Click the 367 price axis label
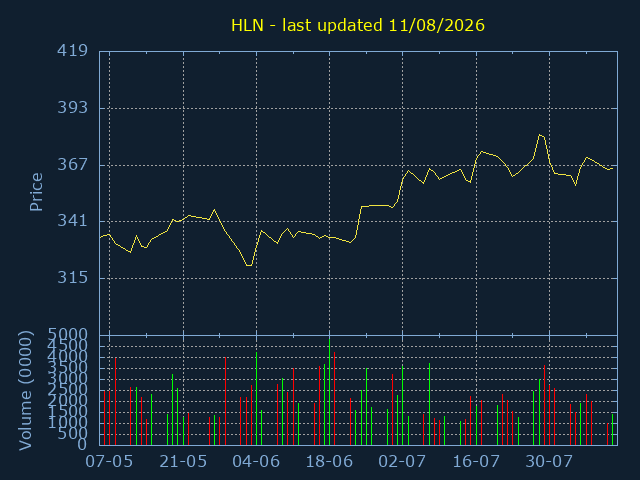The height and width of the screenshot is (480, 640). 72,164
